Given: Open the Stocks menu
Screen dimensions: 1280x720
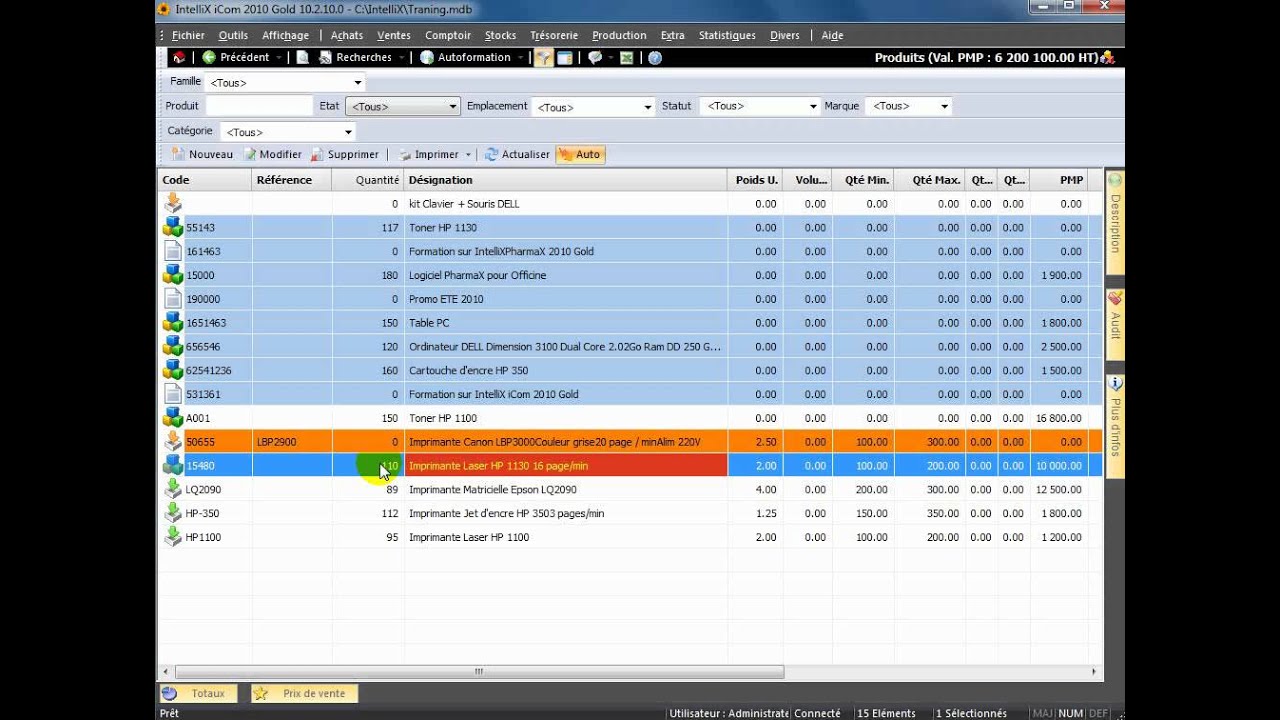Looking at the screenshot, I should point(500,35).
